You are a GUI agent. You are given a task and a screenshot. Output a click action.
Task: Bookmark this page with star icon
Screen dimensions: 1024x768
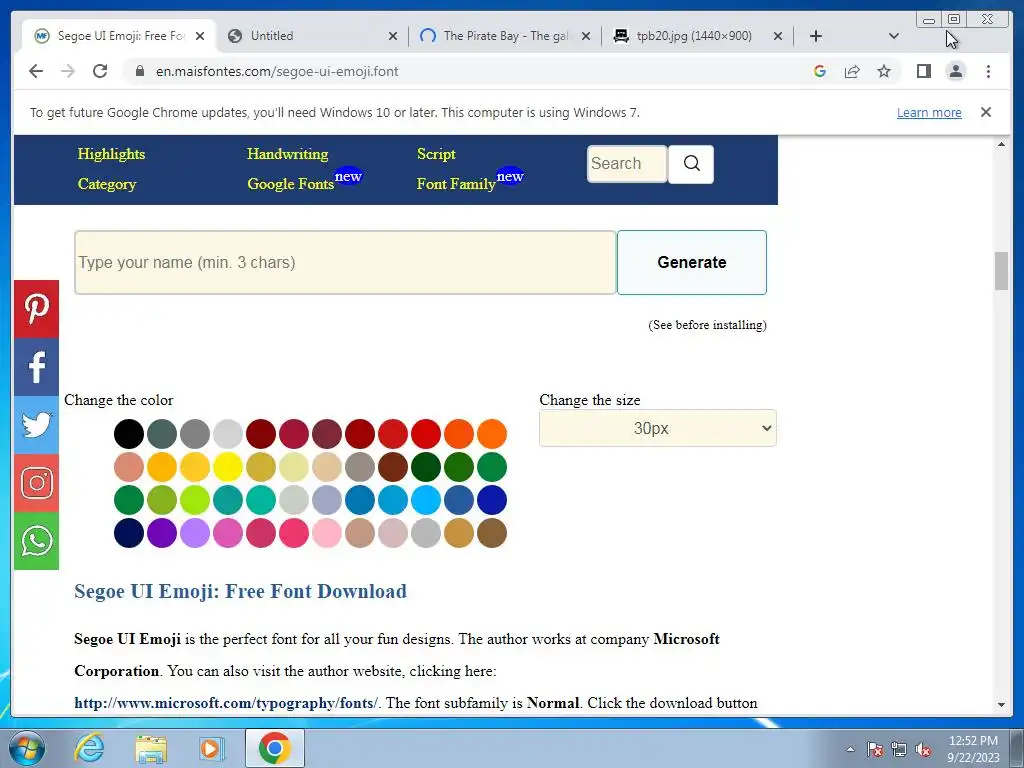point(884,71)
